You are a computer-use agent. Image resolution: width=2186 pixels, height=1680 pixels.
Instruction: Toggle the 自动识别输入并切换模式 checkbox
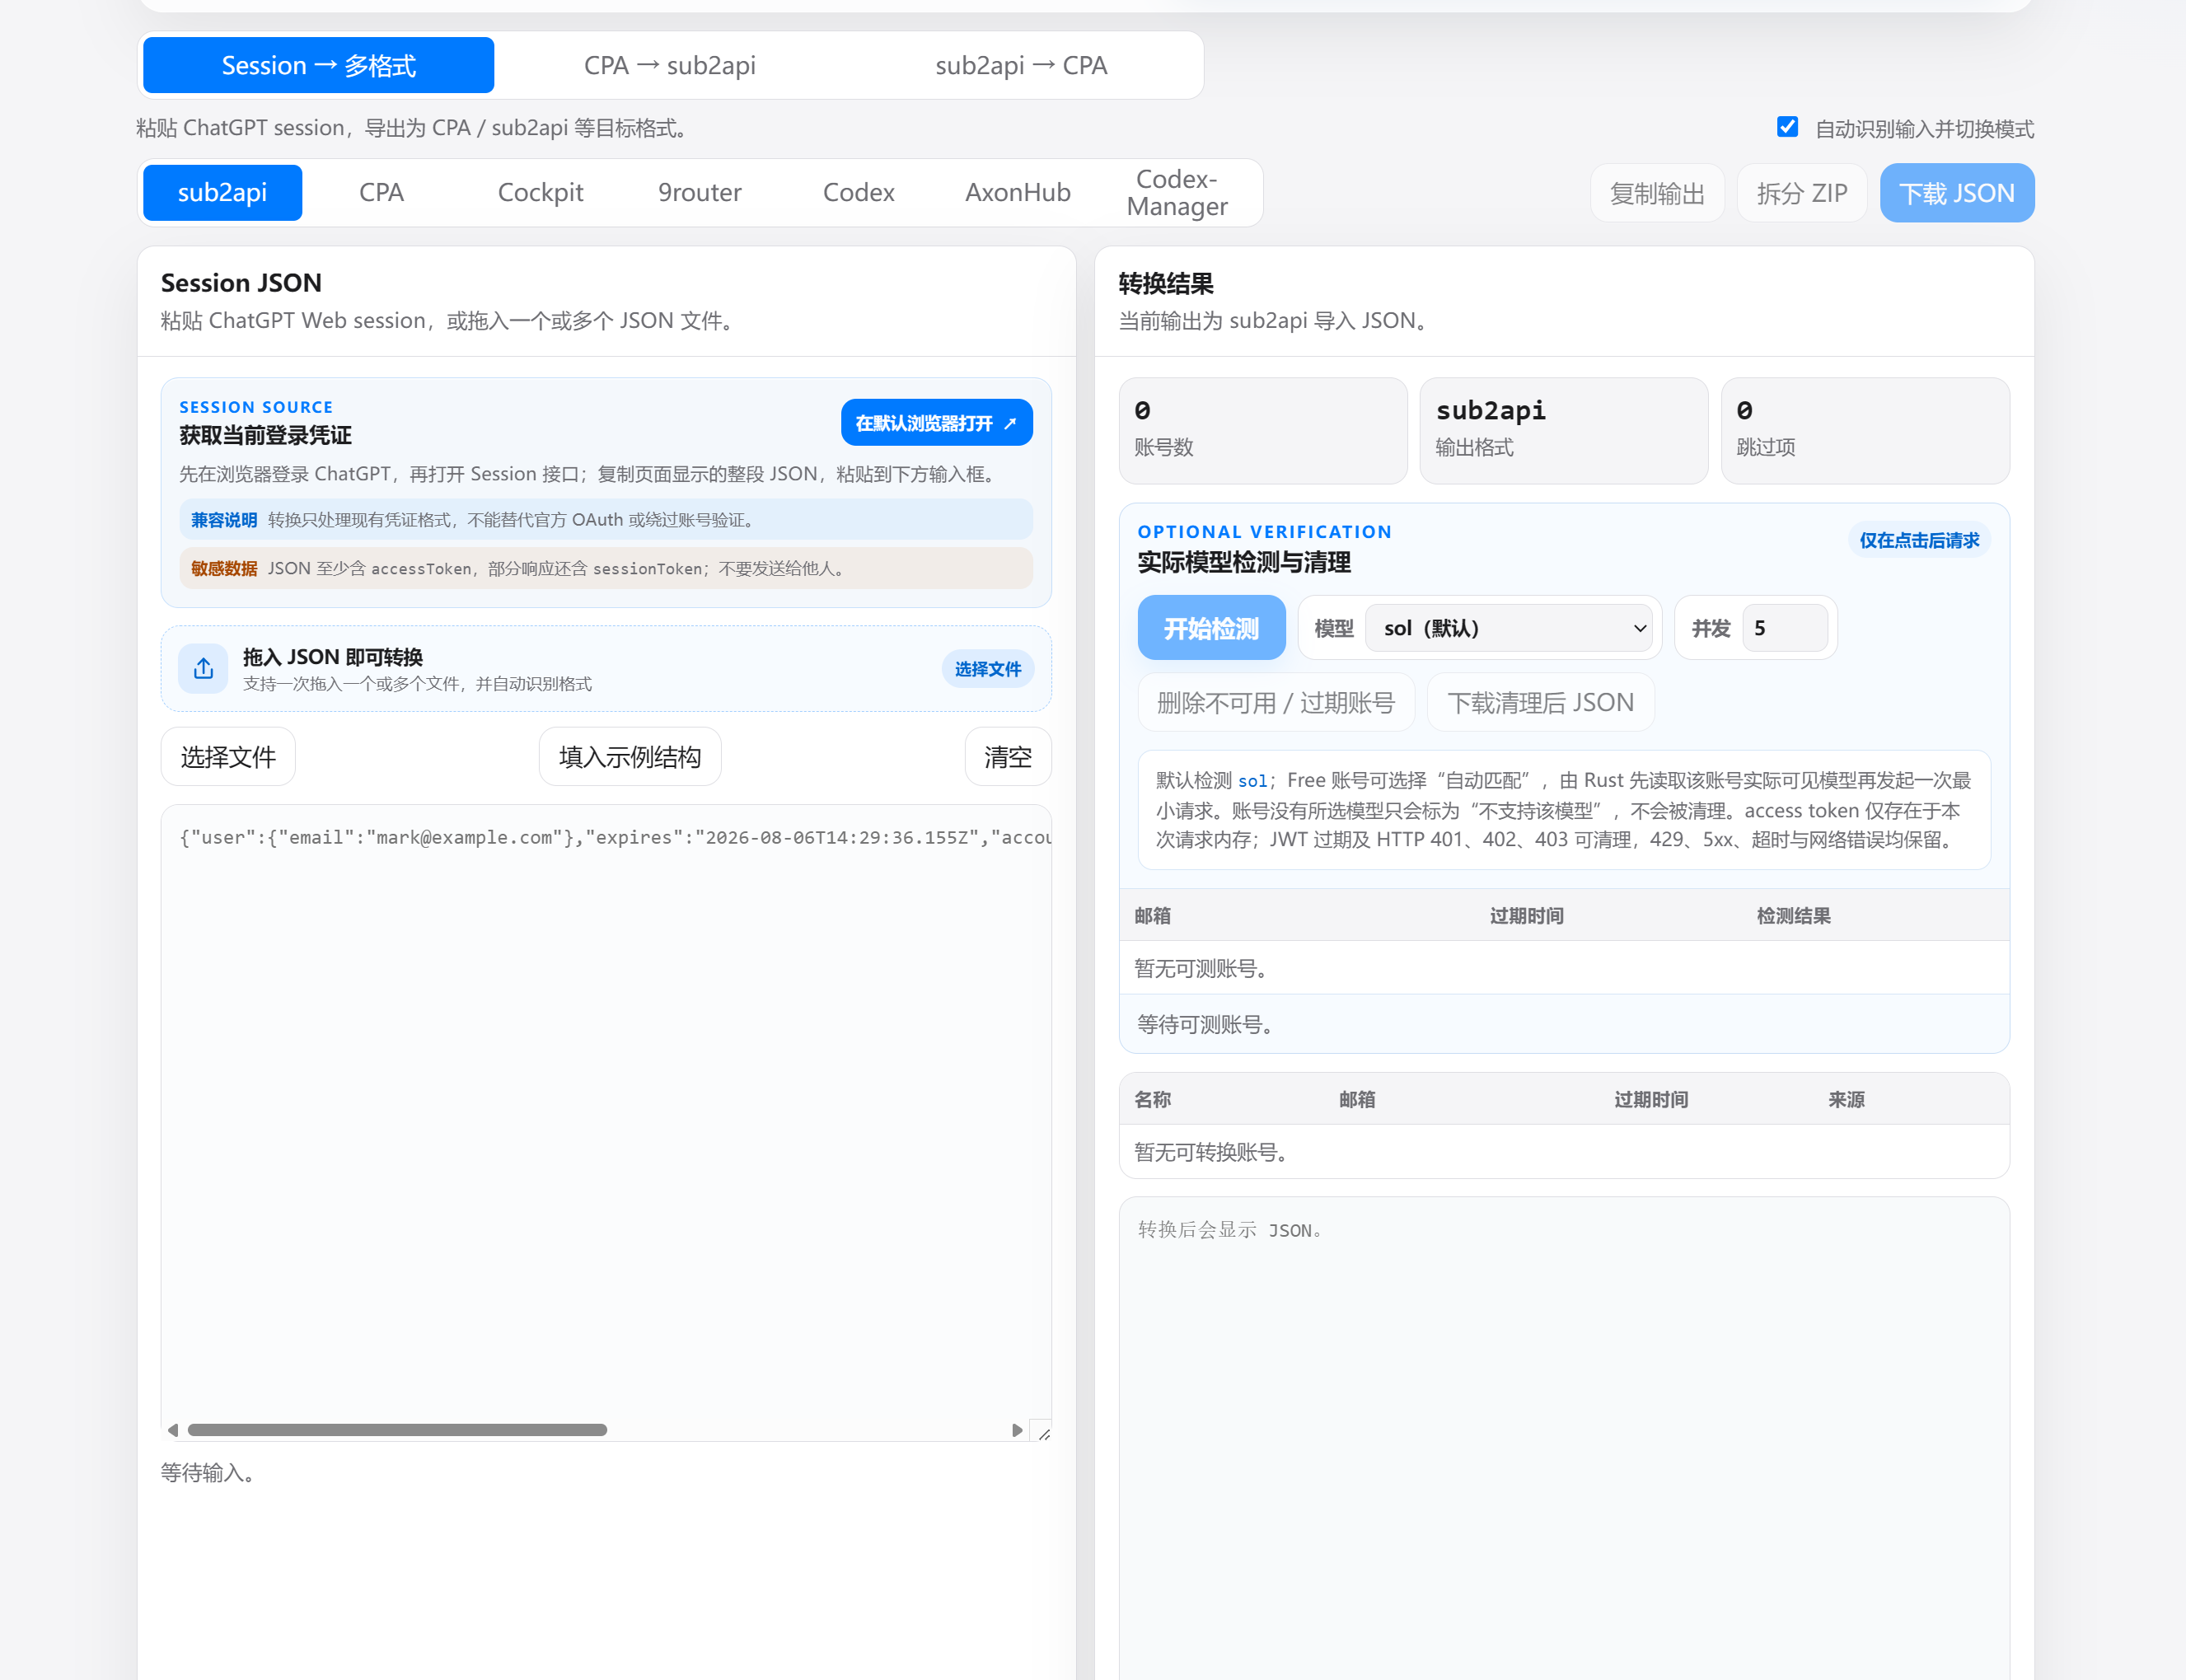1788,127
